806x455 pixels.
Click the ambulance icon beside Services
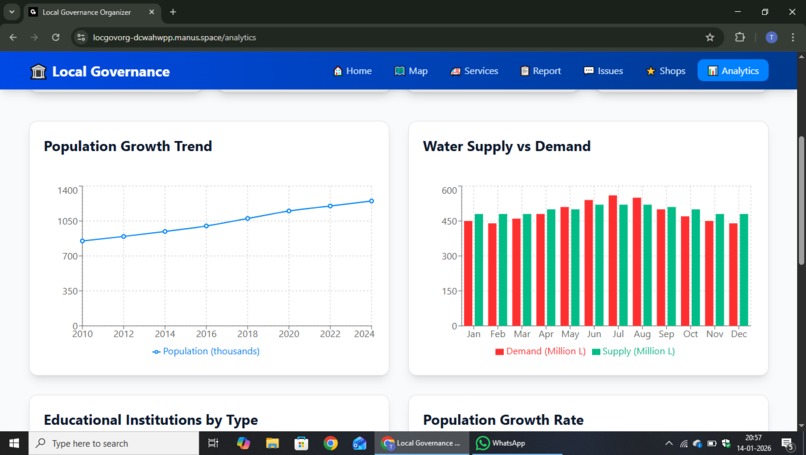pos(455,71)
